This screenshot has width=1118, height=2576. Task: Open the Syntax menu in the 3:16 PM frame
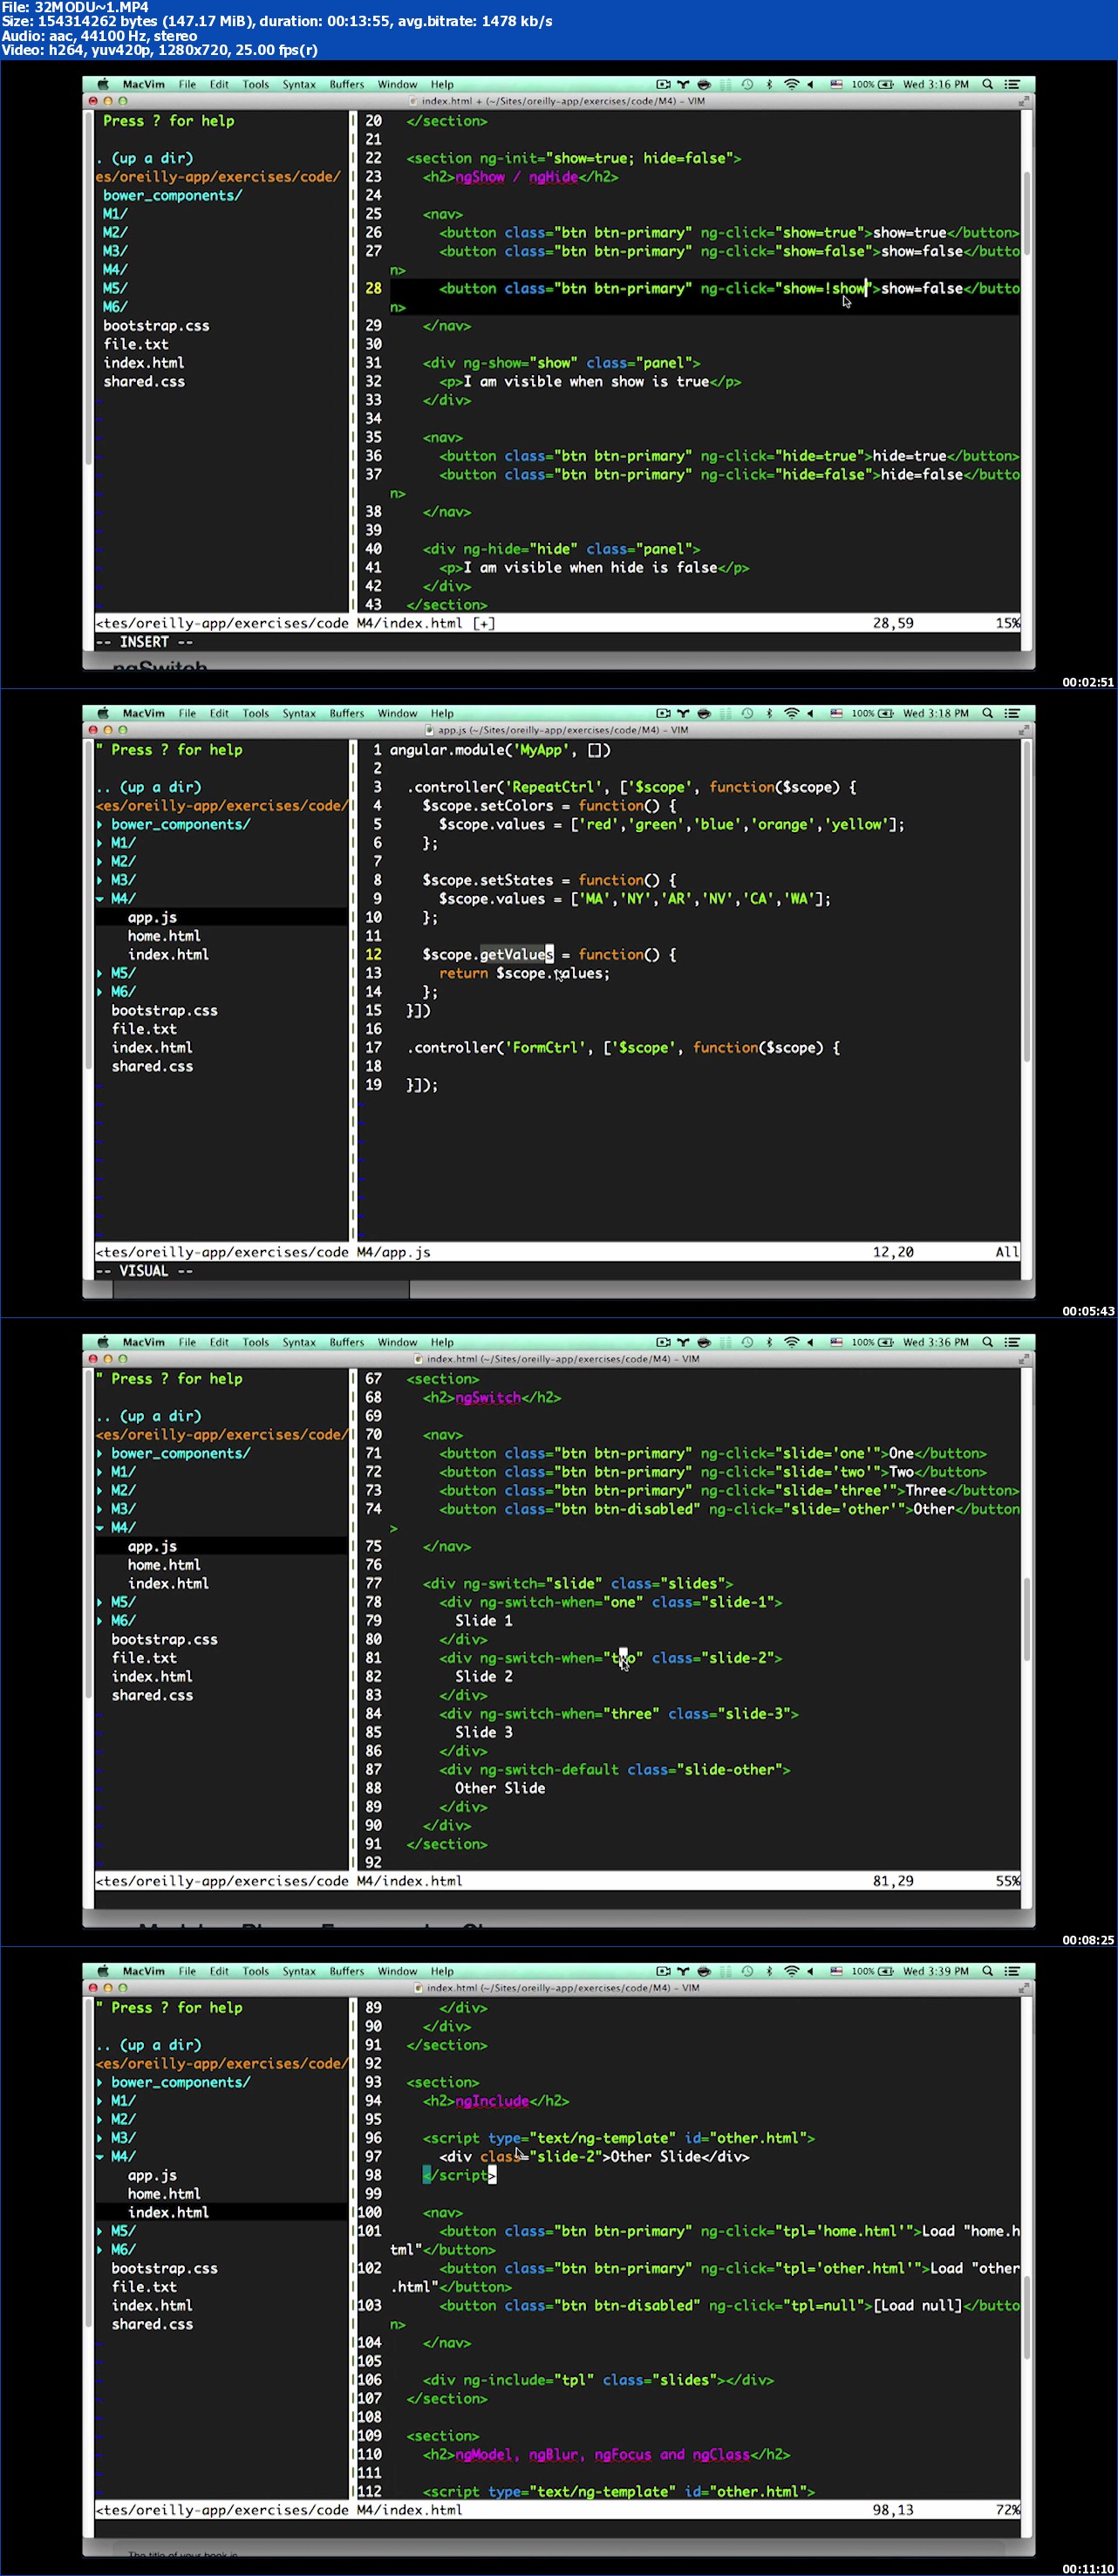tap(298, 85)
